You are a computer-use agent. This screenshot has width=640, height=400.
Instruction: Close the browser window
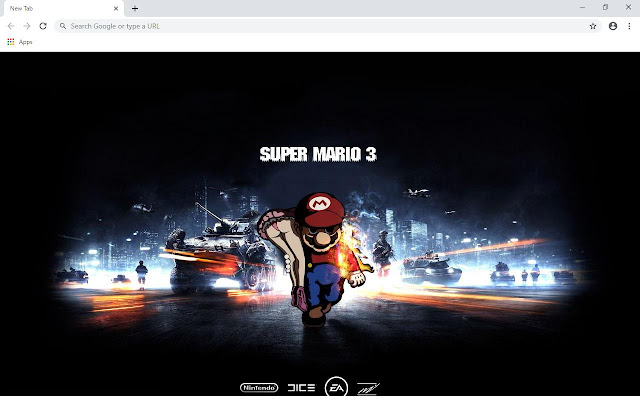[628, 7]
